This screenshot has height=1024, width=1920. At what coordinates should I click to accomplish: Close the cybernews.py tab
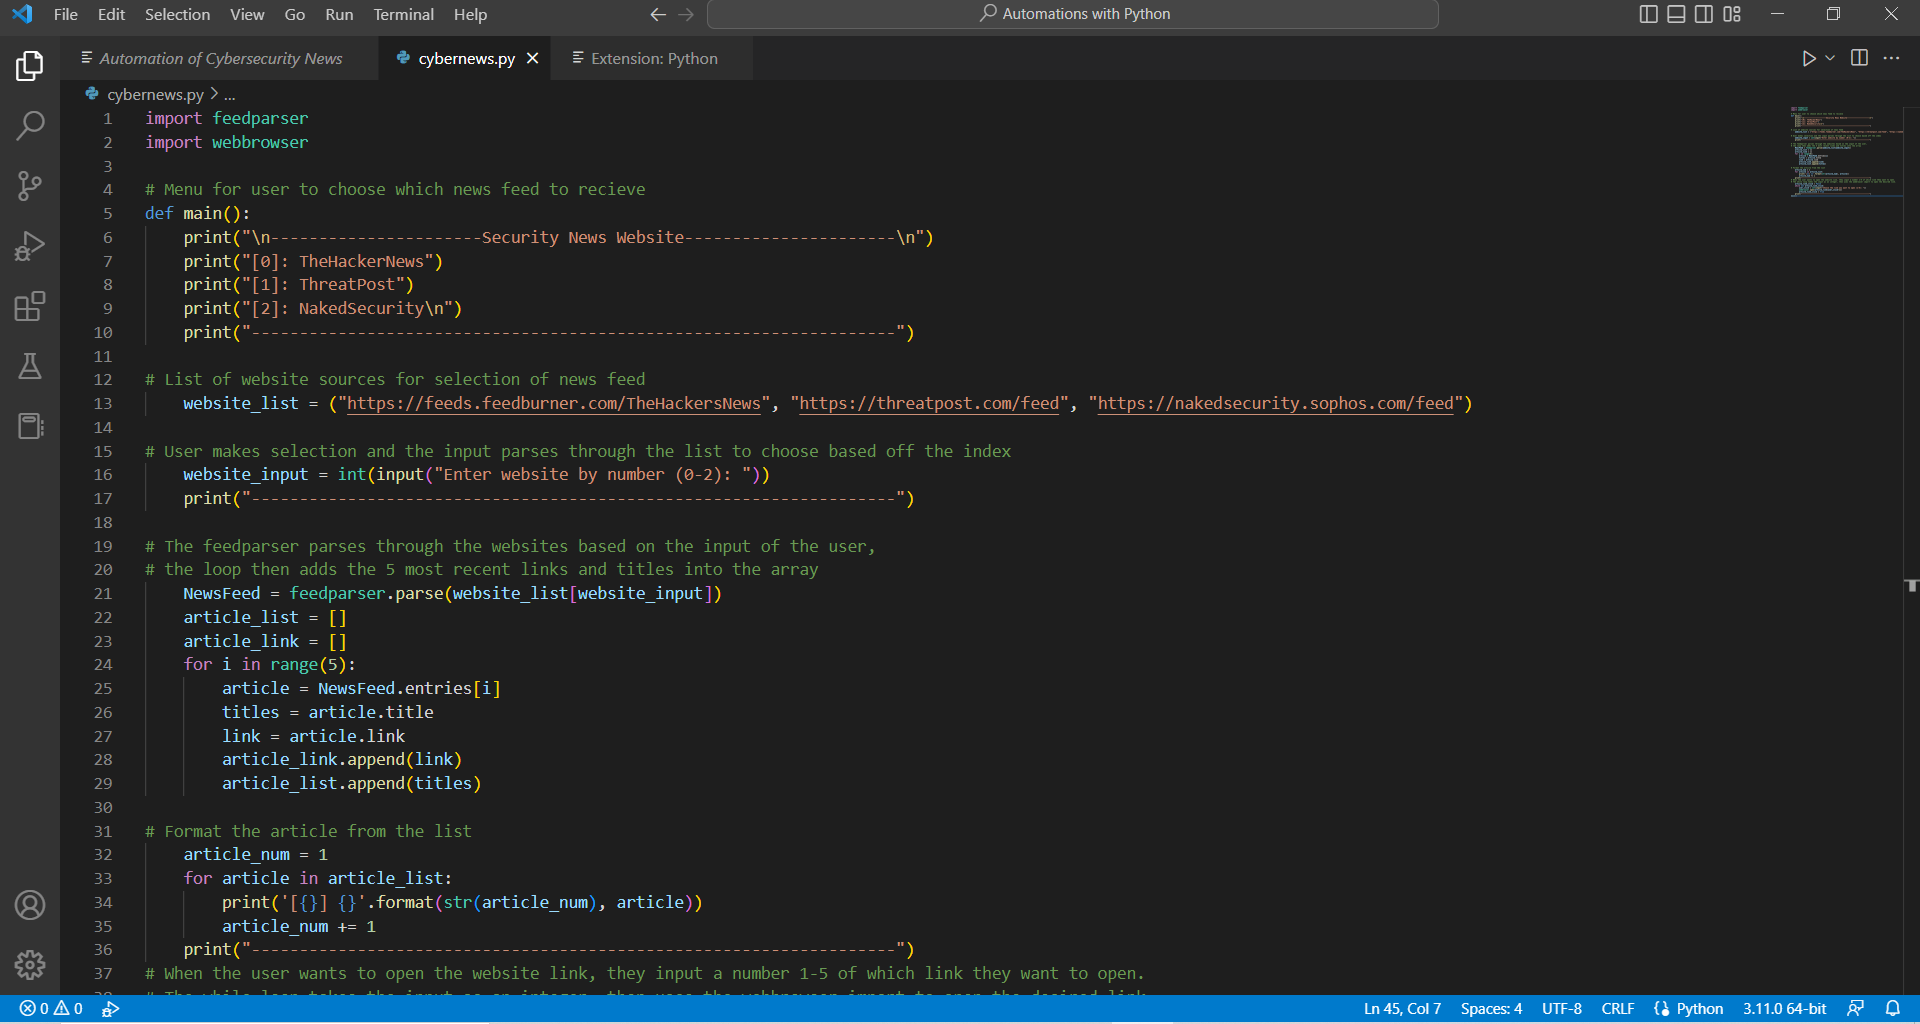tap(533, 58)
